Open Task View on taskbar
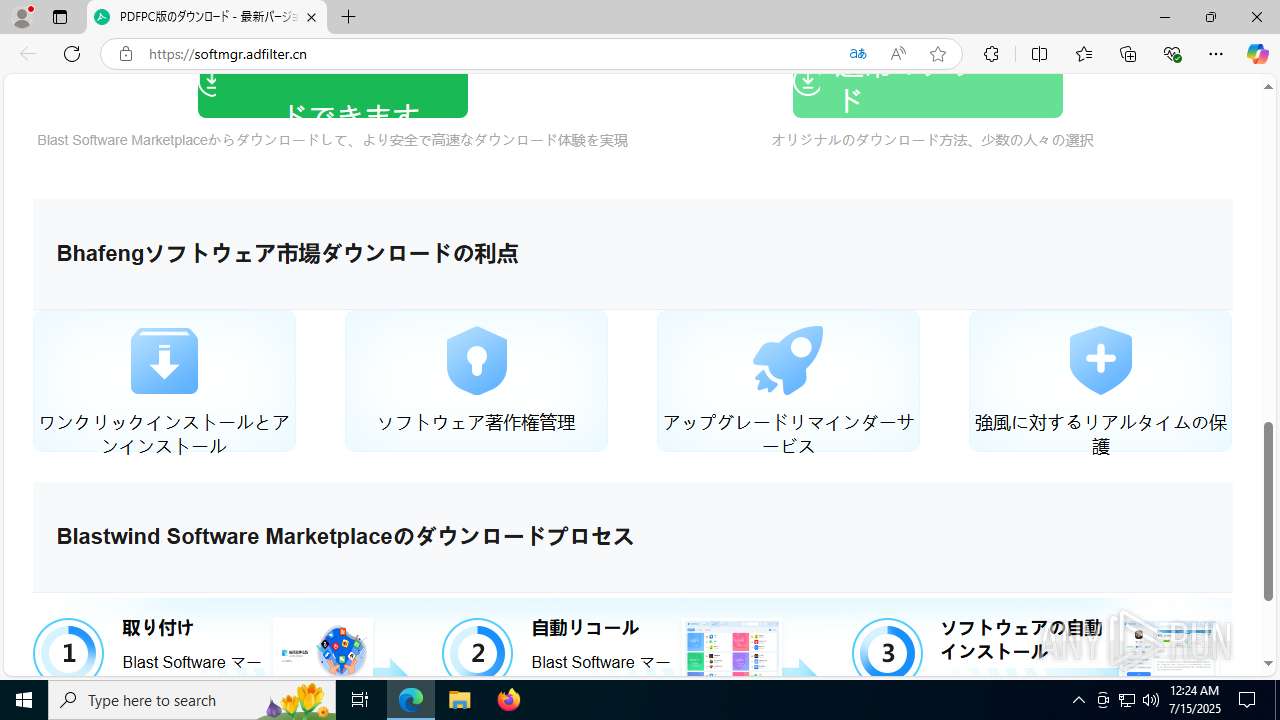The image size is (1280, 720). coord(360,700)
